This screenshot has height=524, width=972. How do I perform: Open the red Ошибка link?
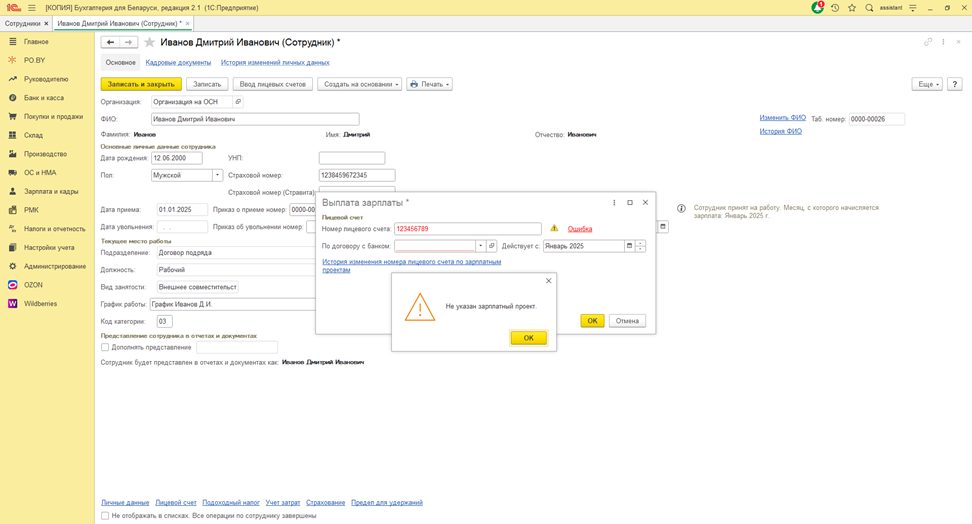[580, 229]
